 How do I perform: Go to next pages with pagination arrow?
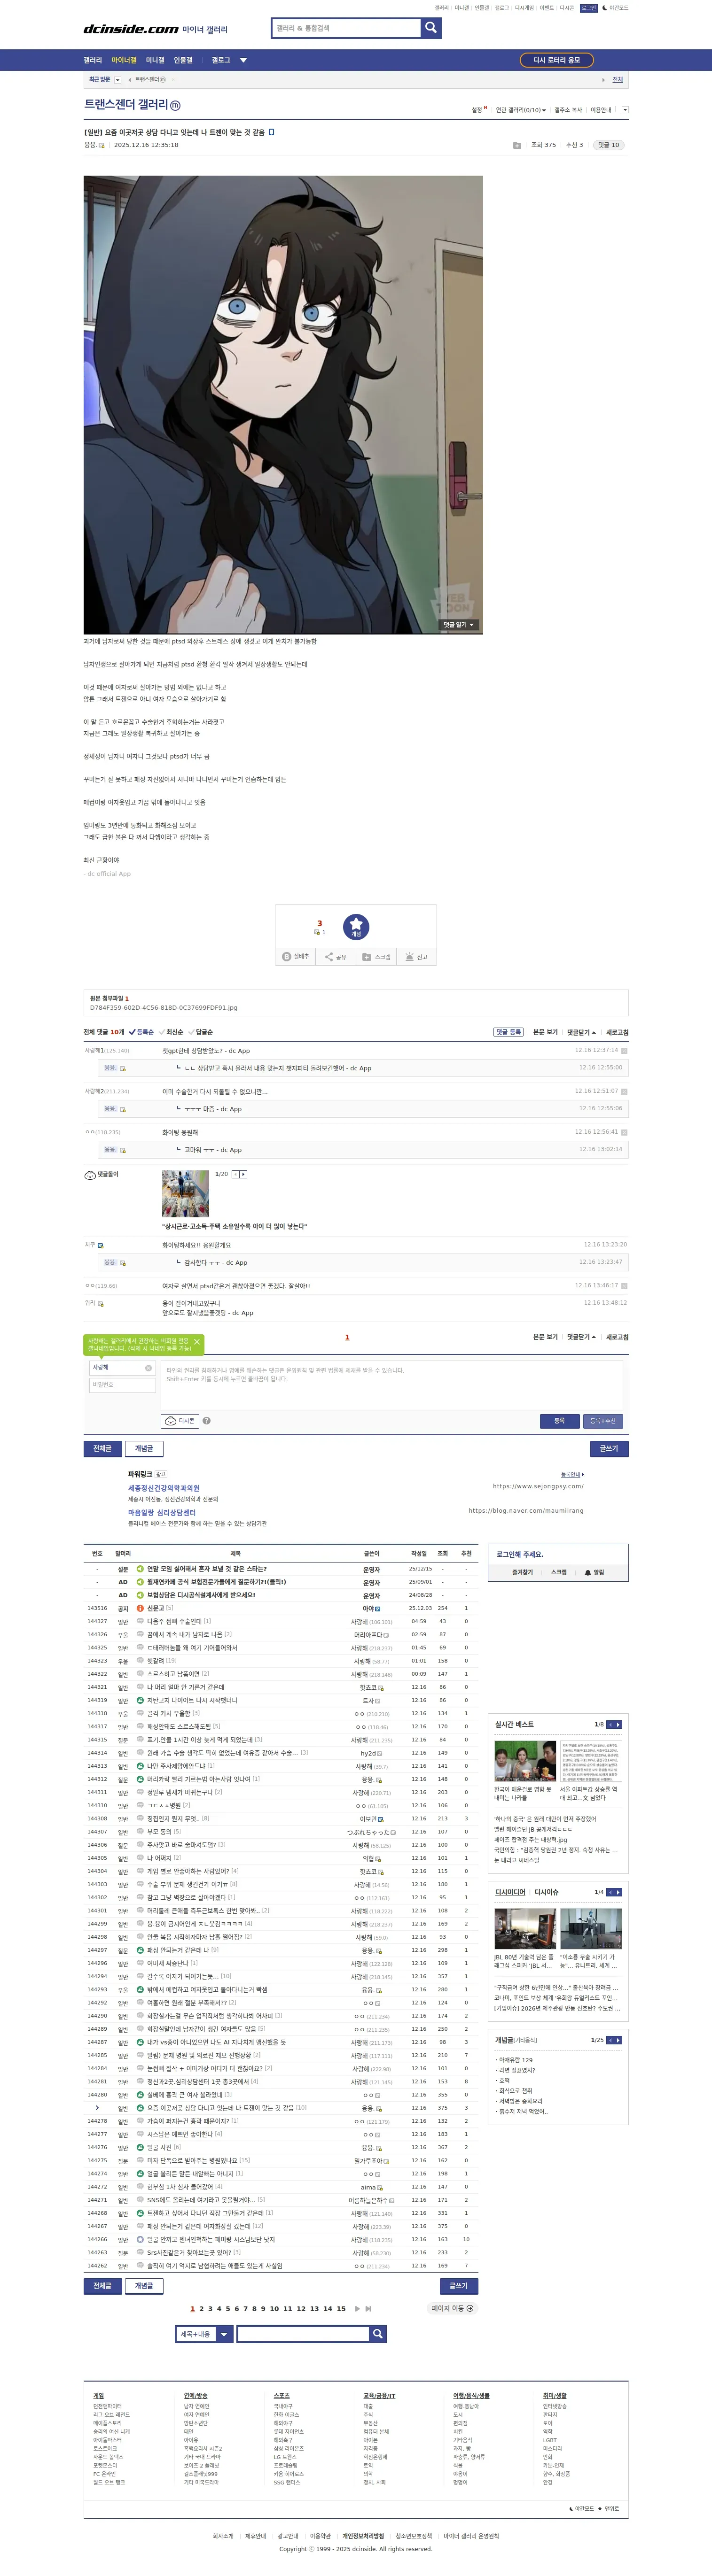coord(357,2309)
